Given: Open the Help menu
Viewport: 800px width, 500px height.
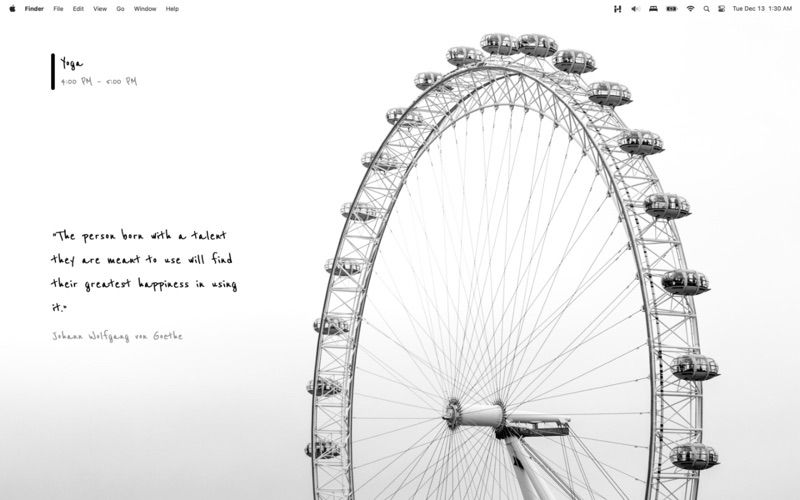Looking at the screenshot, I should pyautogui.click(x=172, y=9).
